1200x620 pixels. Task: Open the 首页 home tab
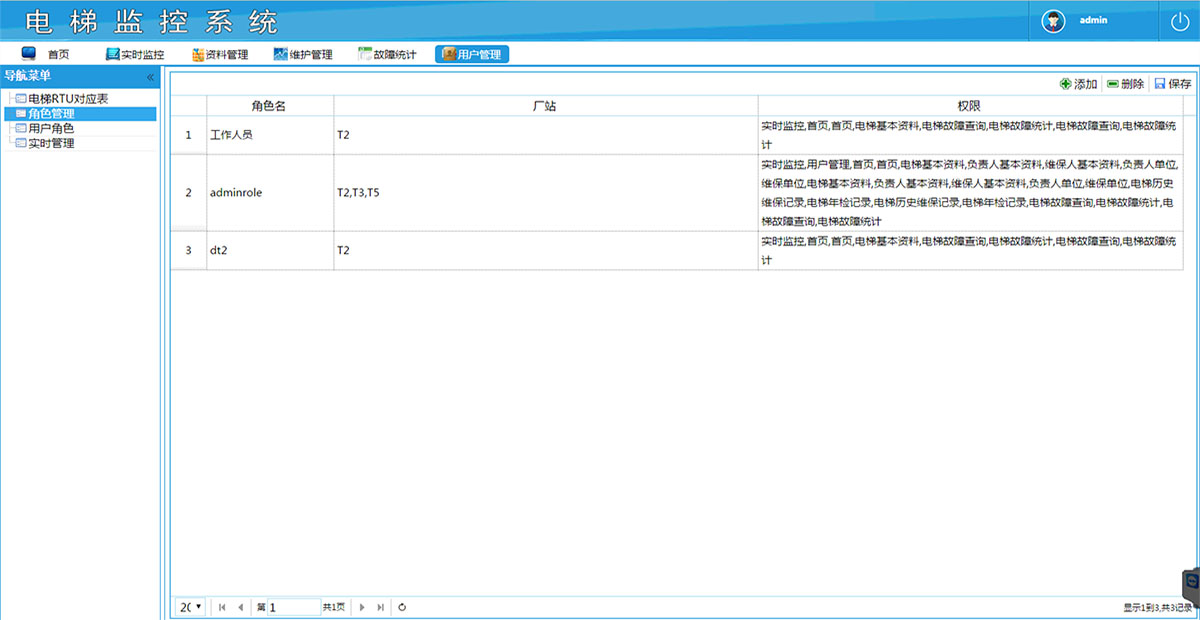coord(46,55)
